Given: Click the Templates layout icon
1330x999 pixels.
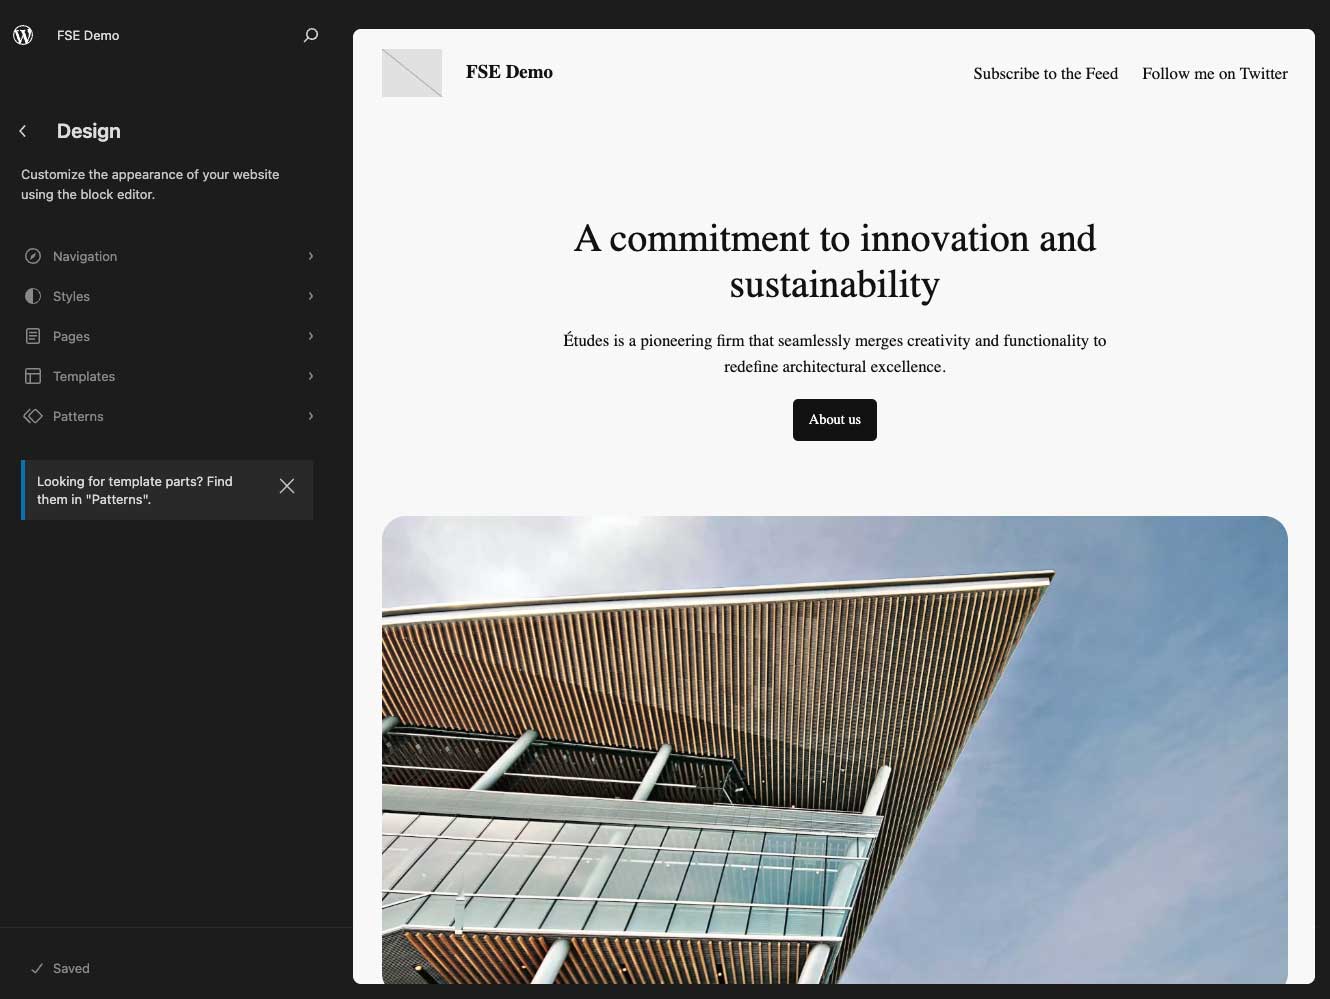Looking at the screenshot, I should [x=33, y=376].
